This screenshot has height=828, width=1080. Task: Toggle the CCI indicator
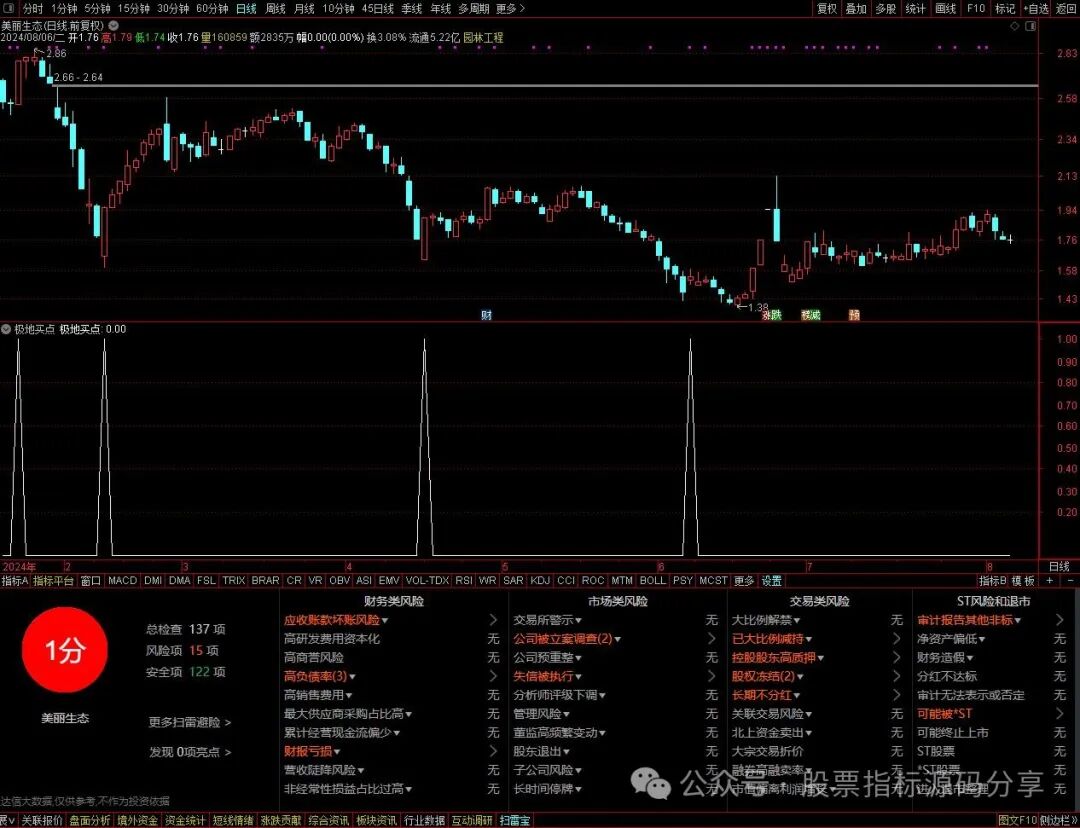click(566, 581)
